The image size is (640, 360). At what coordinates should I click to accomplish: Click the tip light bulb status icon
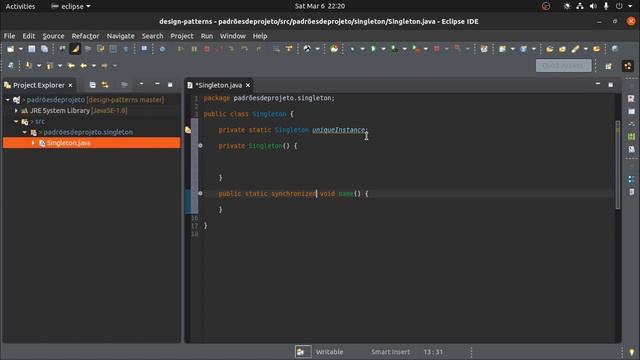(x=631, y=352)
